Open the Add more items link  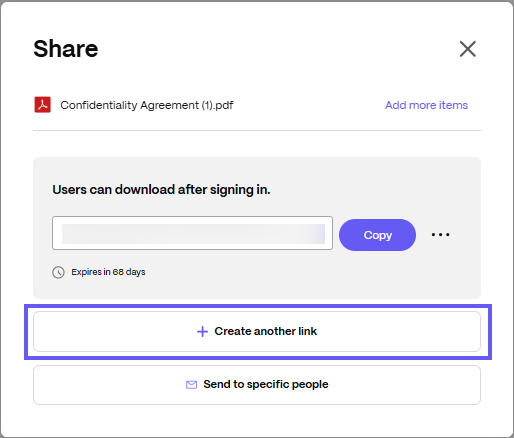point(426,105)
